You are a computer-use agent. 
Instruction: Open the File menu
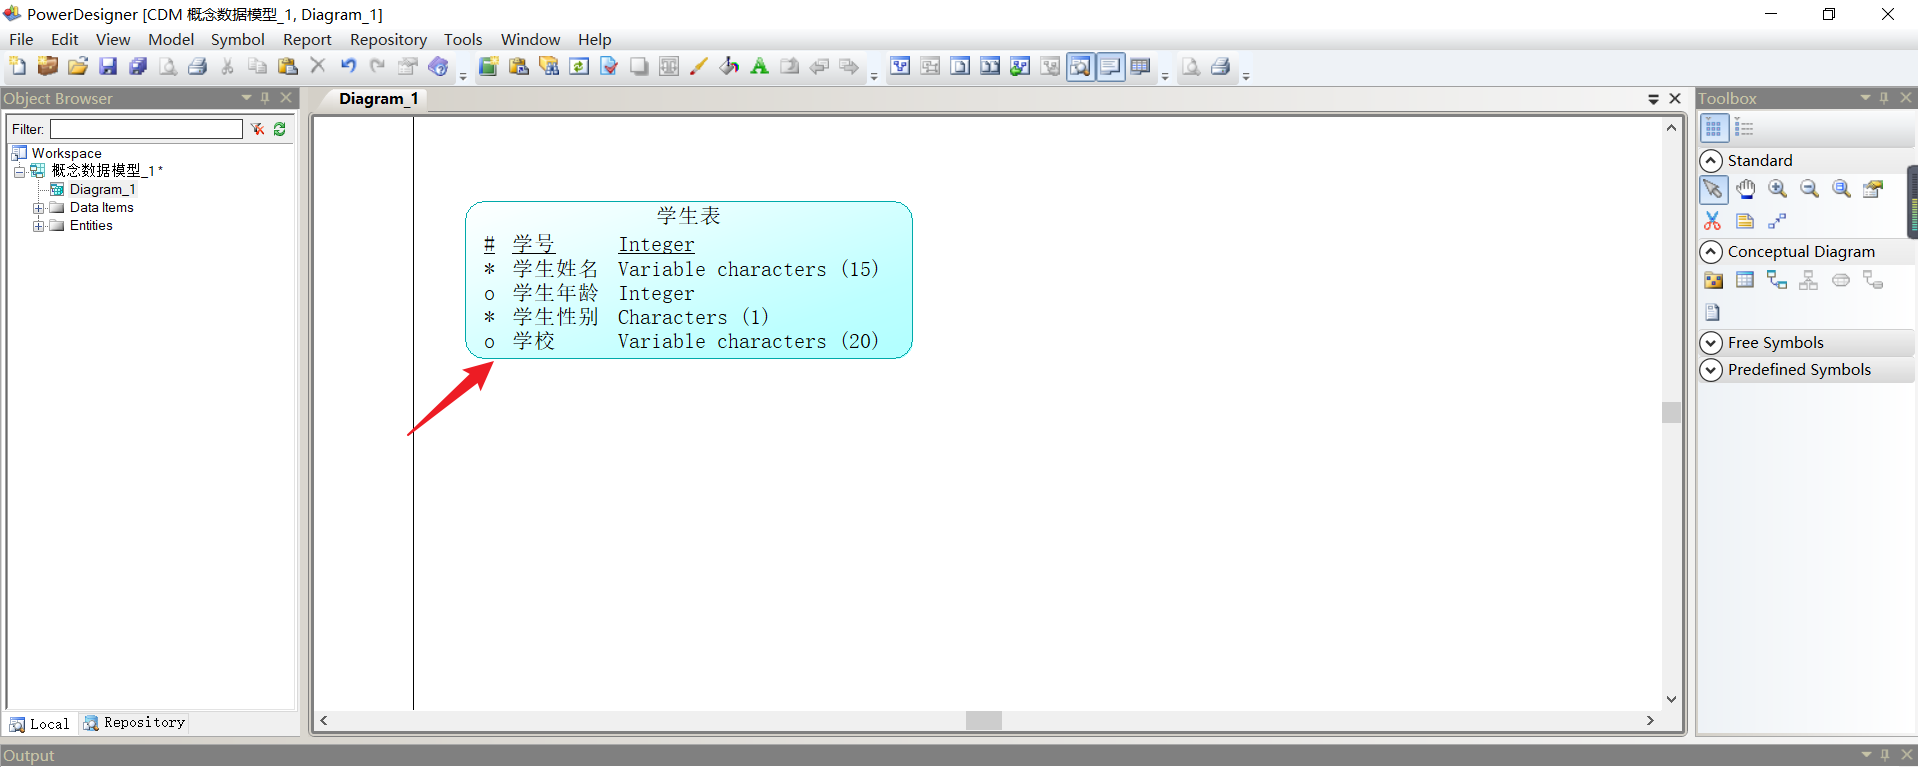pyautogui.click(x=21, y=40)
